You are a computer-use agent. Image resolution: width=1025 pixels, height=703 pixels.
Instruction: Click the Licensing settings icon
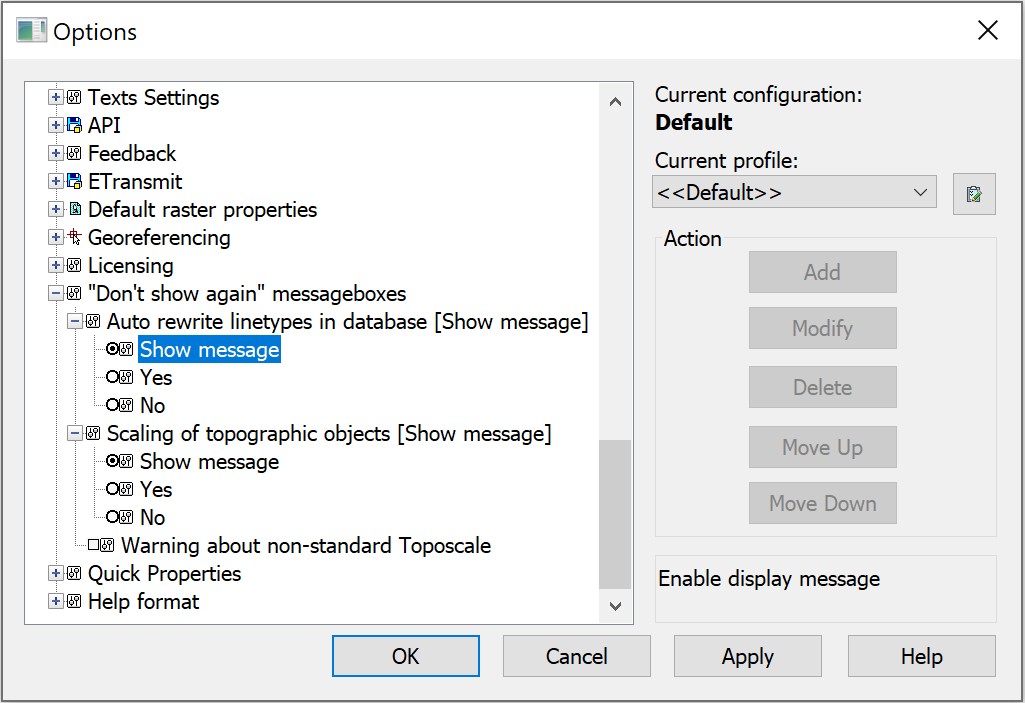click(74, 266)
